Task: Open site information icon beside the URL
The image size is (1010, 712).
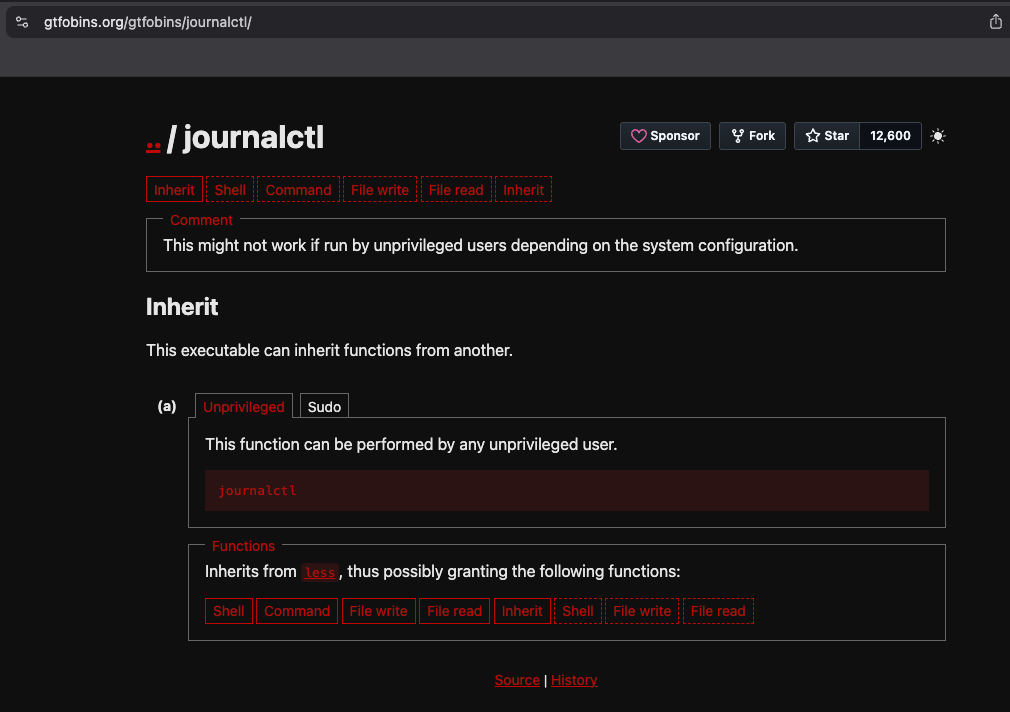Action: pos(22,22)
